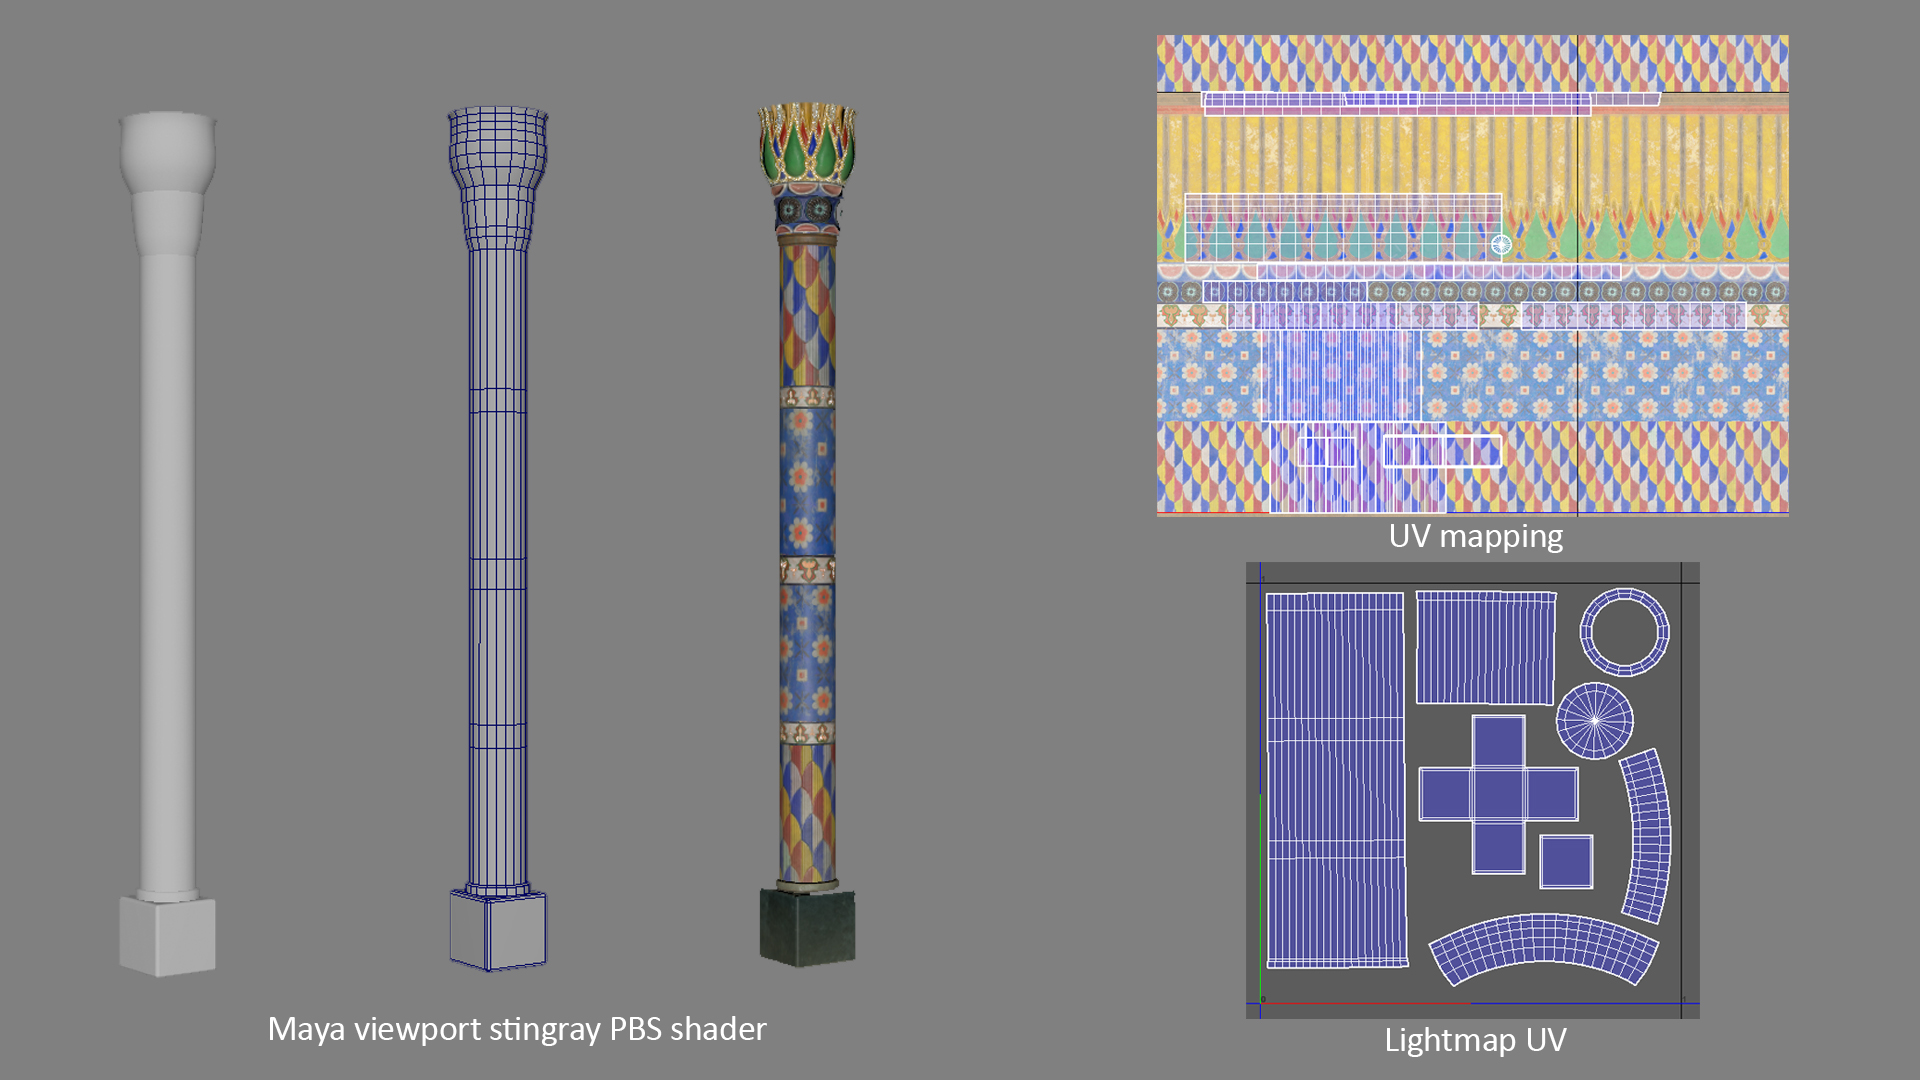The image size is (1920, 1080).
Task: Click the 'Maya viewport stingray PBS shader' caption
Action: click(x=517, y=1029)
